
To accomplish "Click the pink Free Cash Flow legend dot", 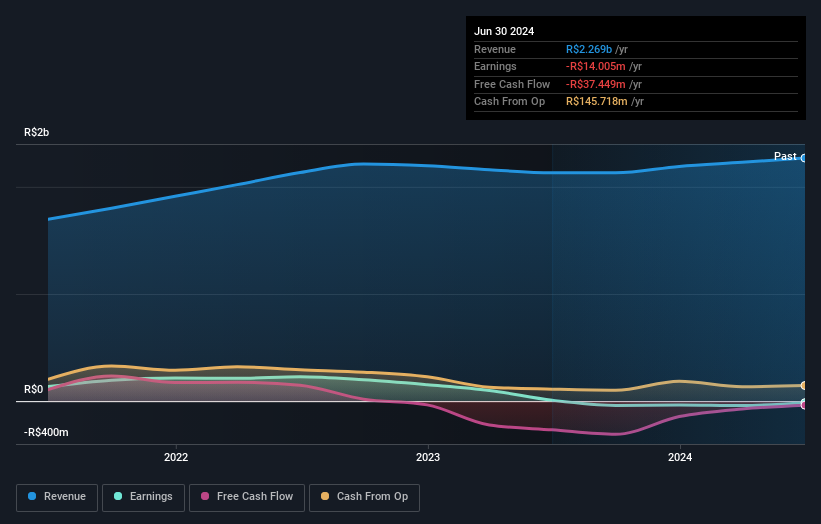I will (205, 496).
